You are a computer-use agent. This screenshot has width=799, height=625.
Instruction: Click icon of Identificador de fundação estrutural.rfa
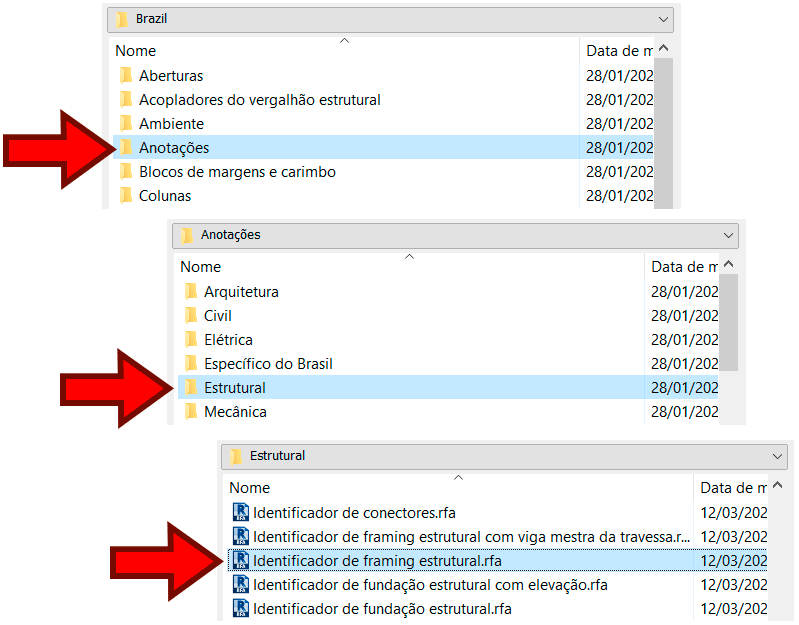(x=240, y=609)
